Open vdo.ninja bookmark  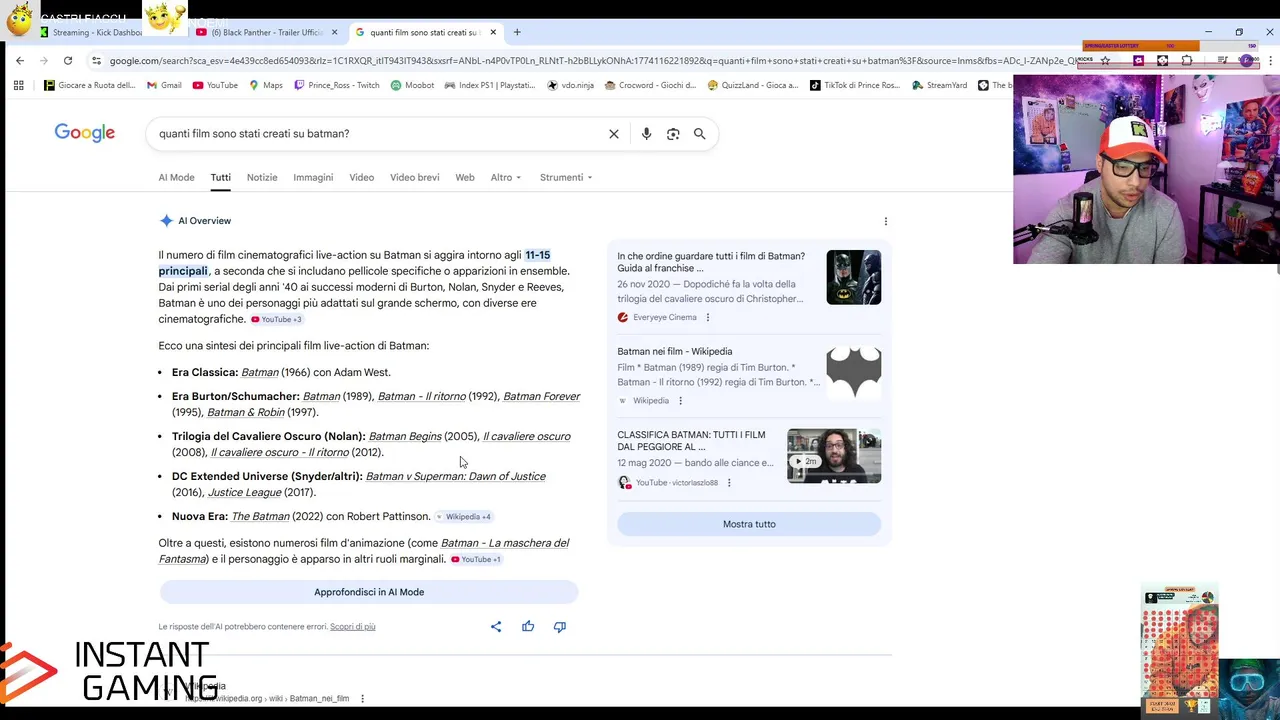[x=570, y=85]
